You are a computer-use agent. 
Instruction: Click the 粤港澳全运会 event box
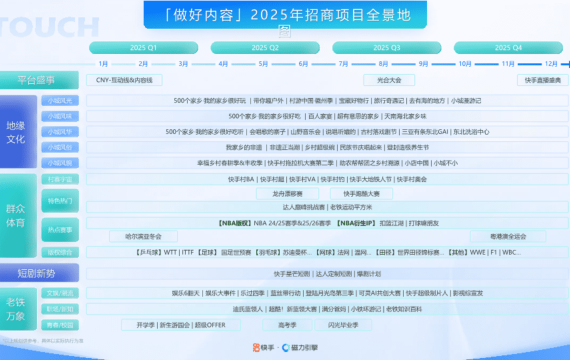(x=508, y=236)
